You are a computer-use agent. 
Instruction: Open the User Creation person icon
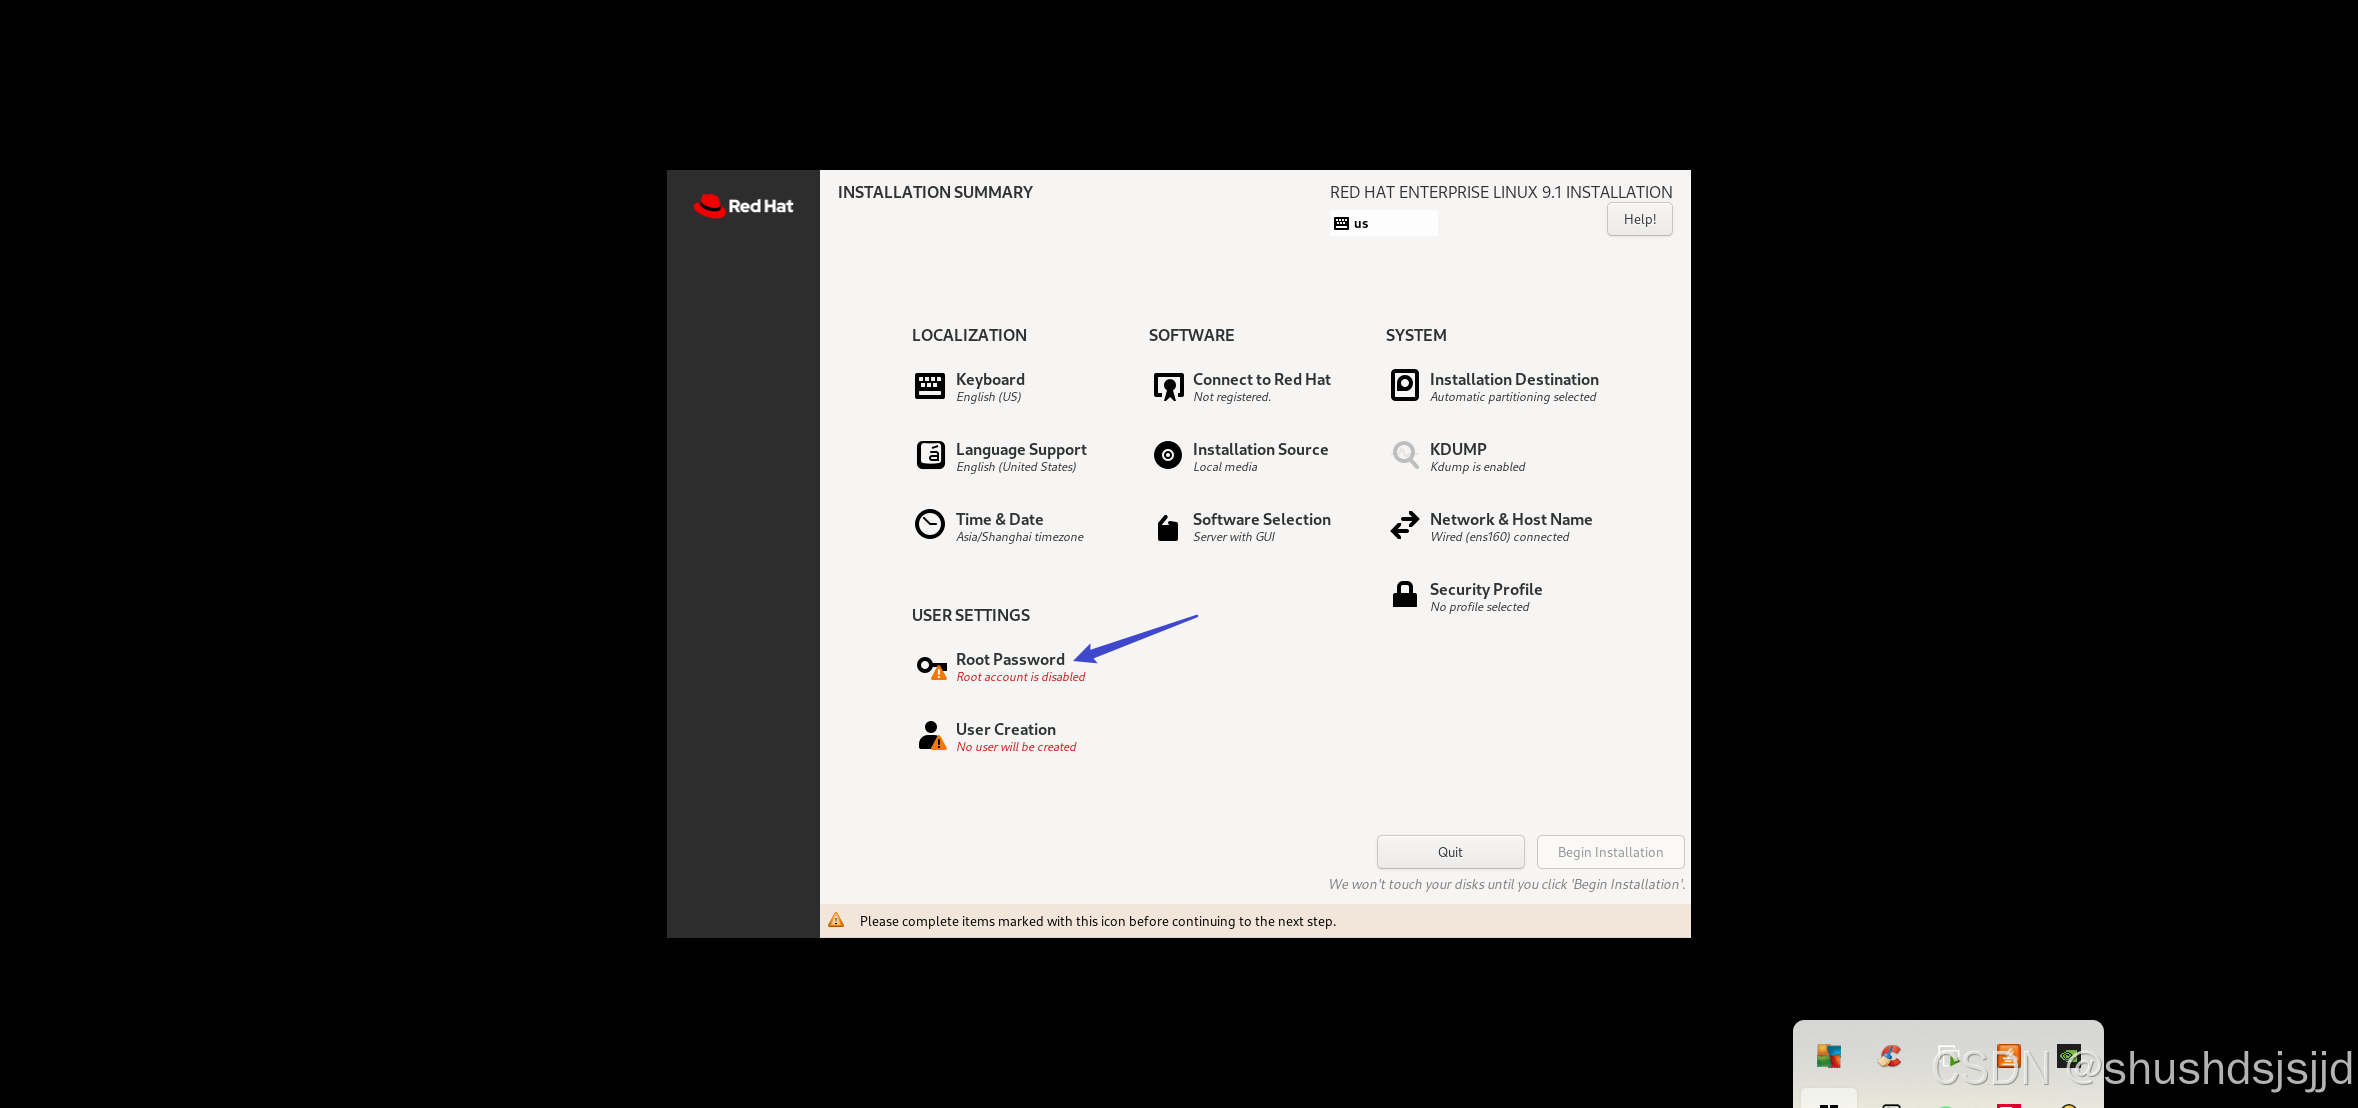point(930,736)
